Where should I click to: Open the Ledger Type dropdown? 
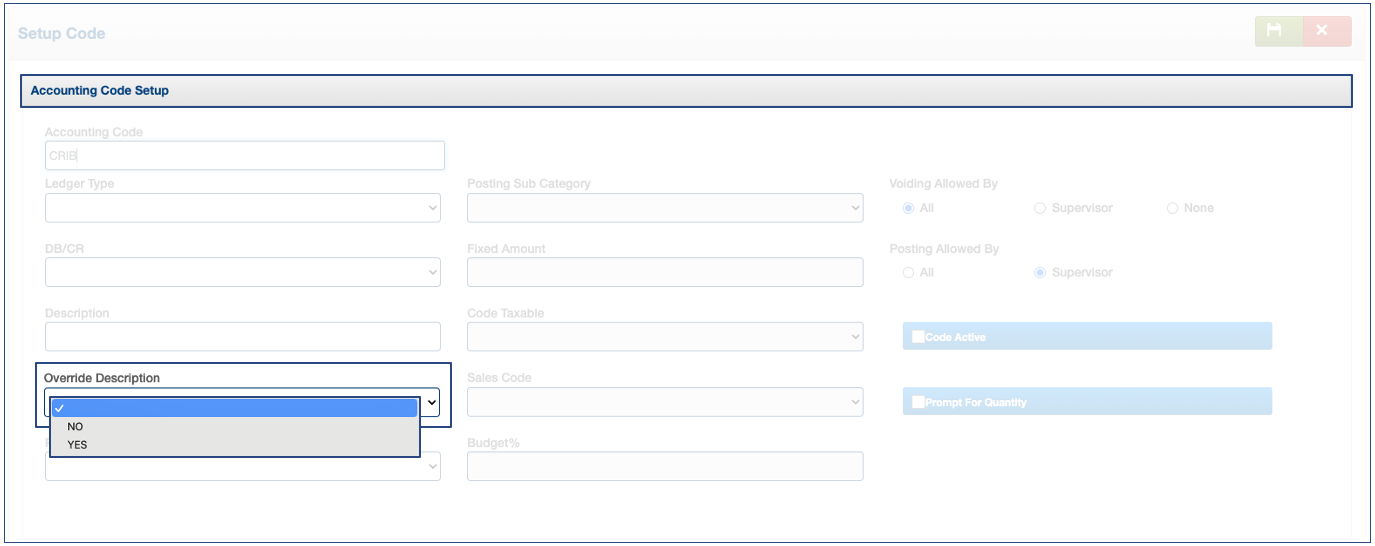click(242, 208)
